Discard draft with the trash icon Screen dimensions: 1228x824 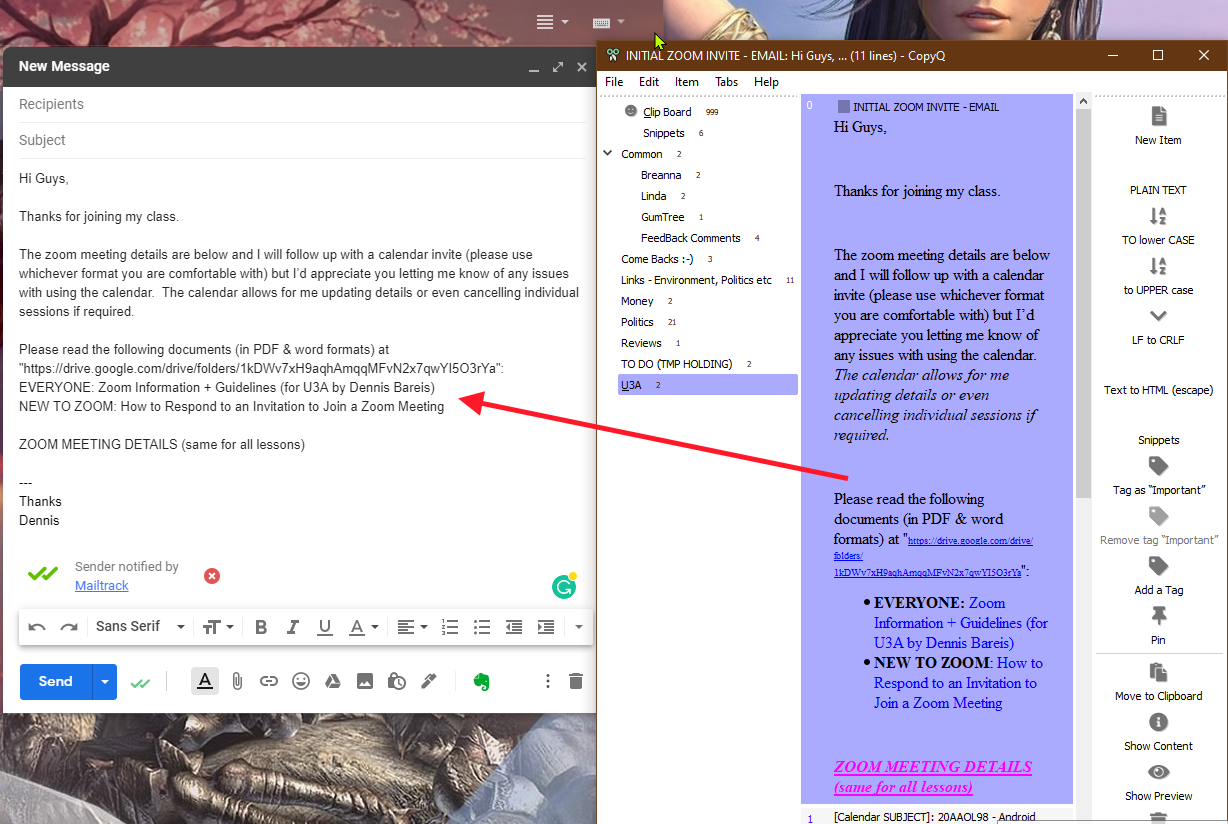tap(576, 681)
